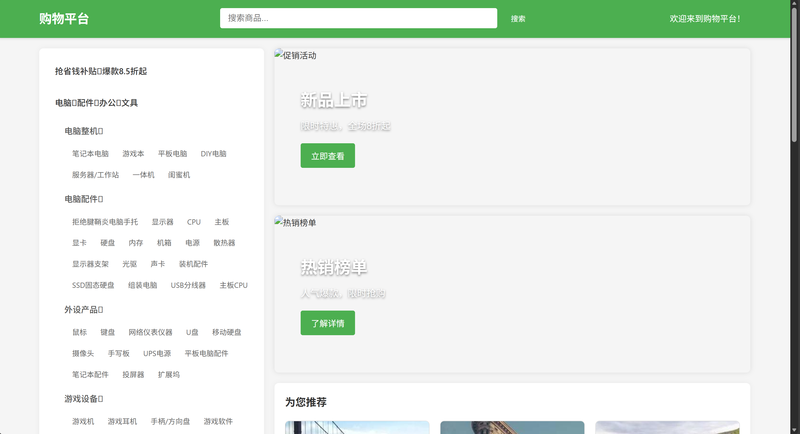Click the 购物平台 logo in header
The width and height of the screenshot is (800, 434).
64,19
